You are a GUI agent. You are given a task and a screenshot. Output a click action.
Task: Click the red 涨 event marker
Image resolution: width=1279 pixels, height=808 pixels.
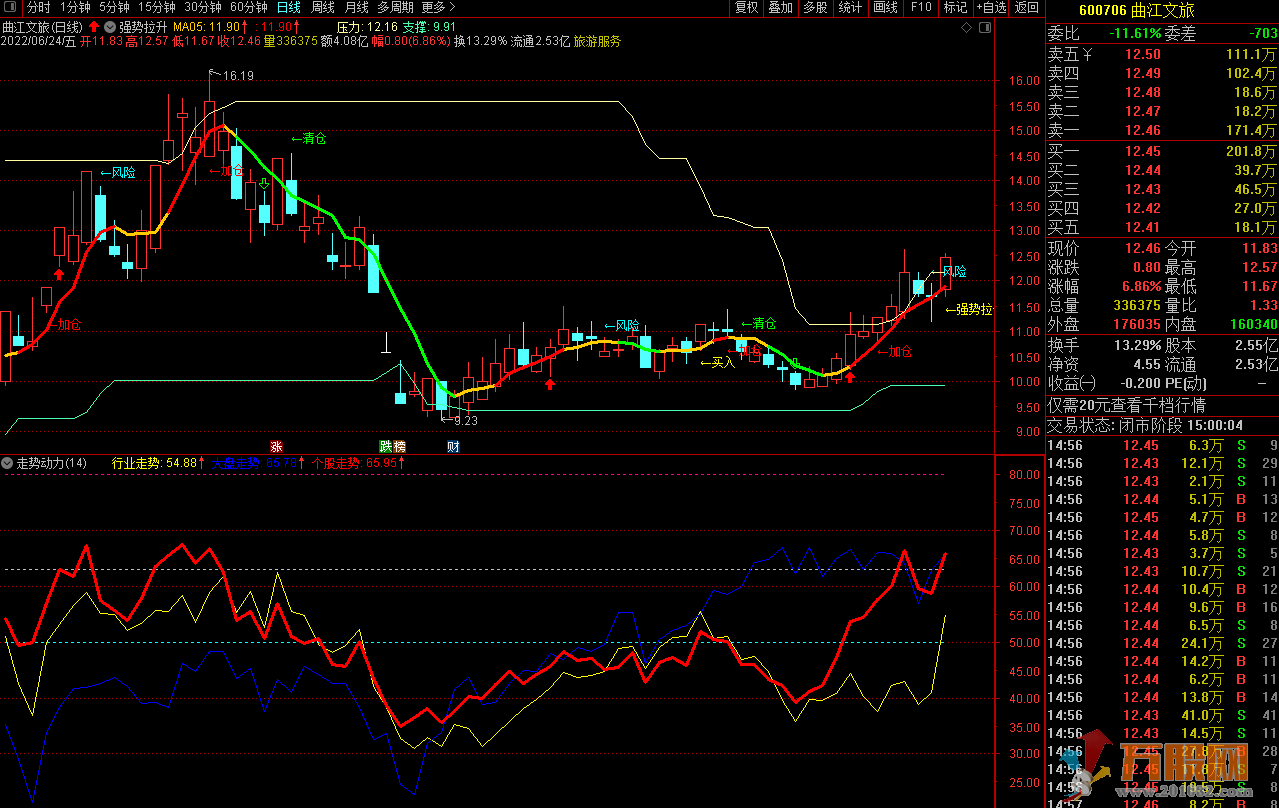coord(275,446)
